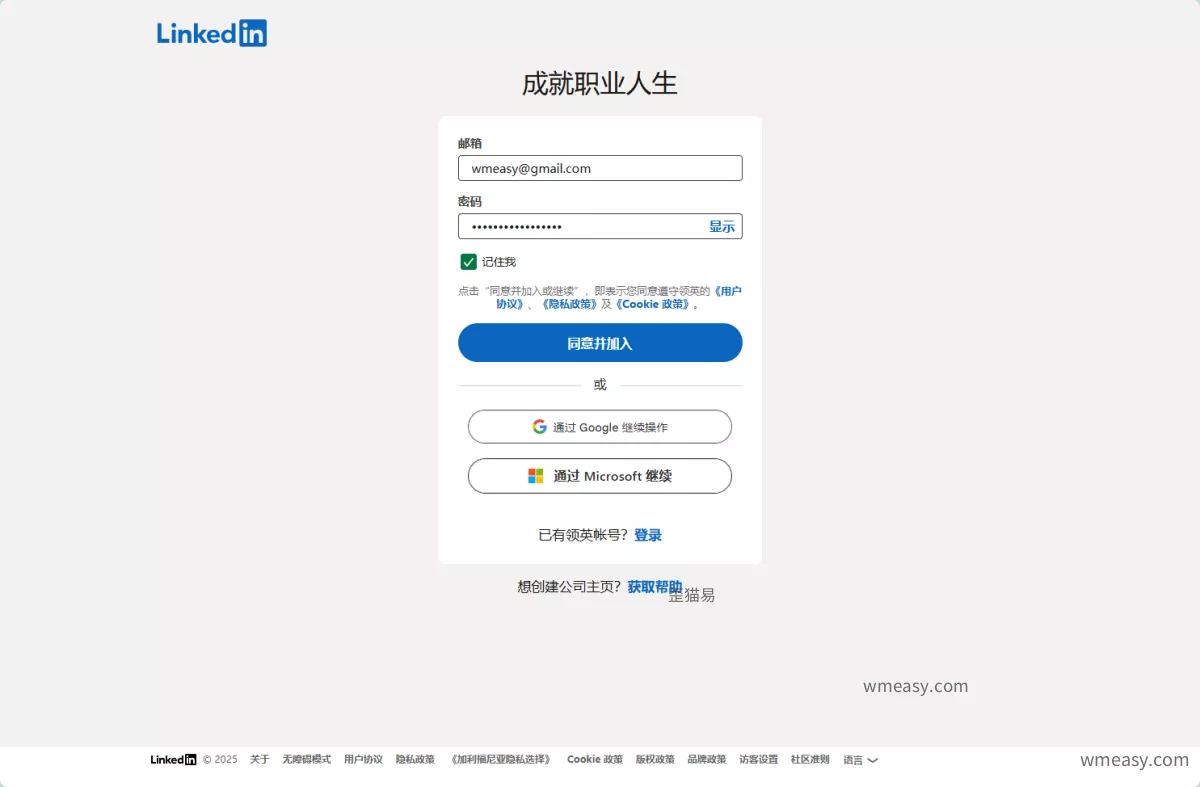The image size is (1200, 787).
Task: Continue with Microsoft button
Action: pos(600,476)
